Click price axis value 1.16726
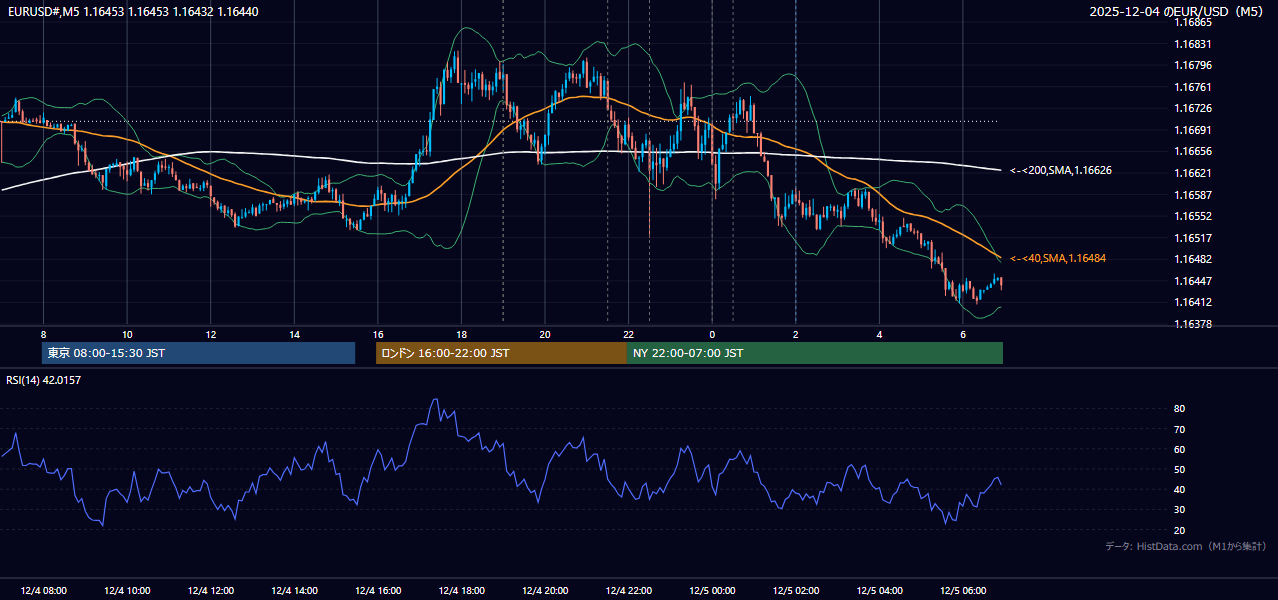The height and width of the screenshot is (600, 1278). (x=1194, y=108)
